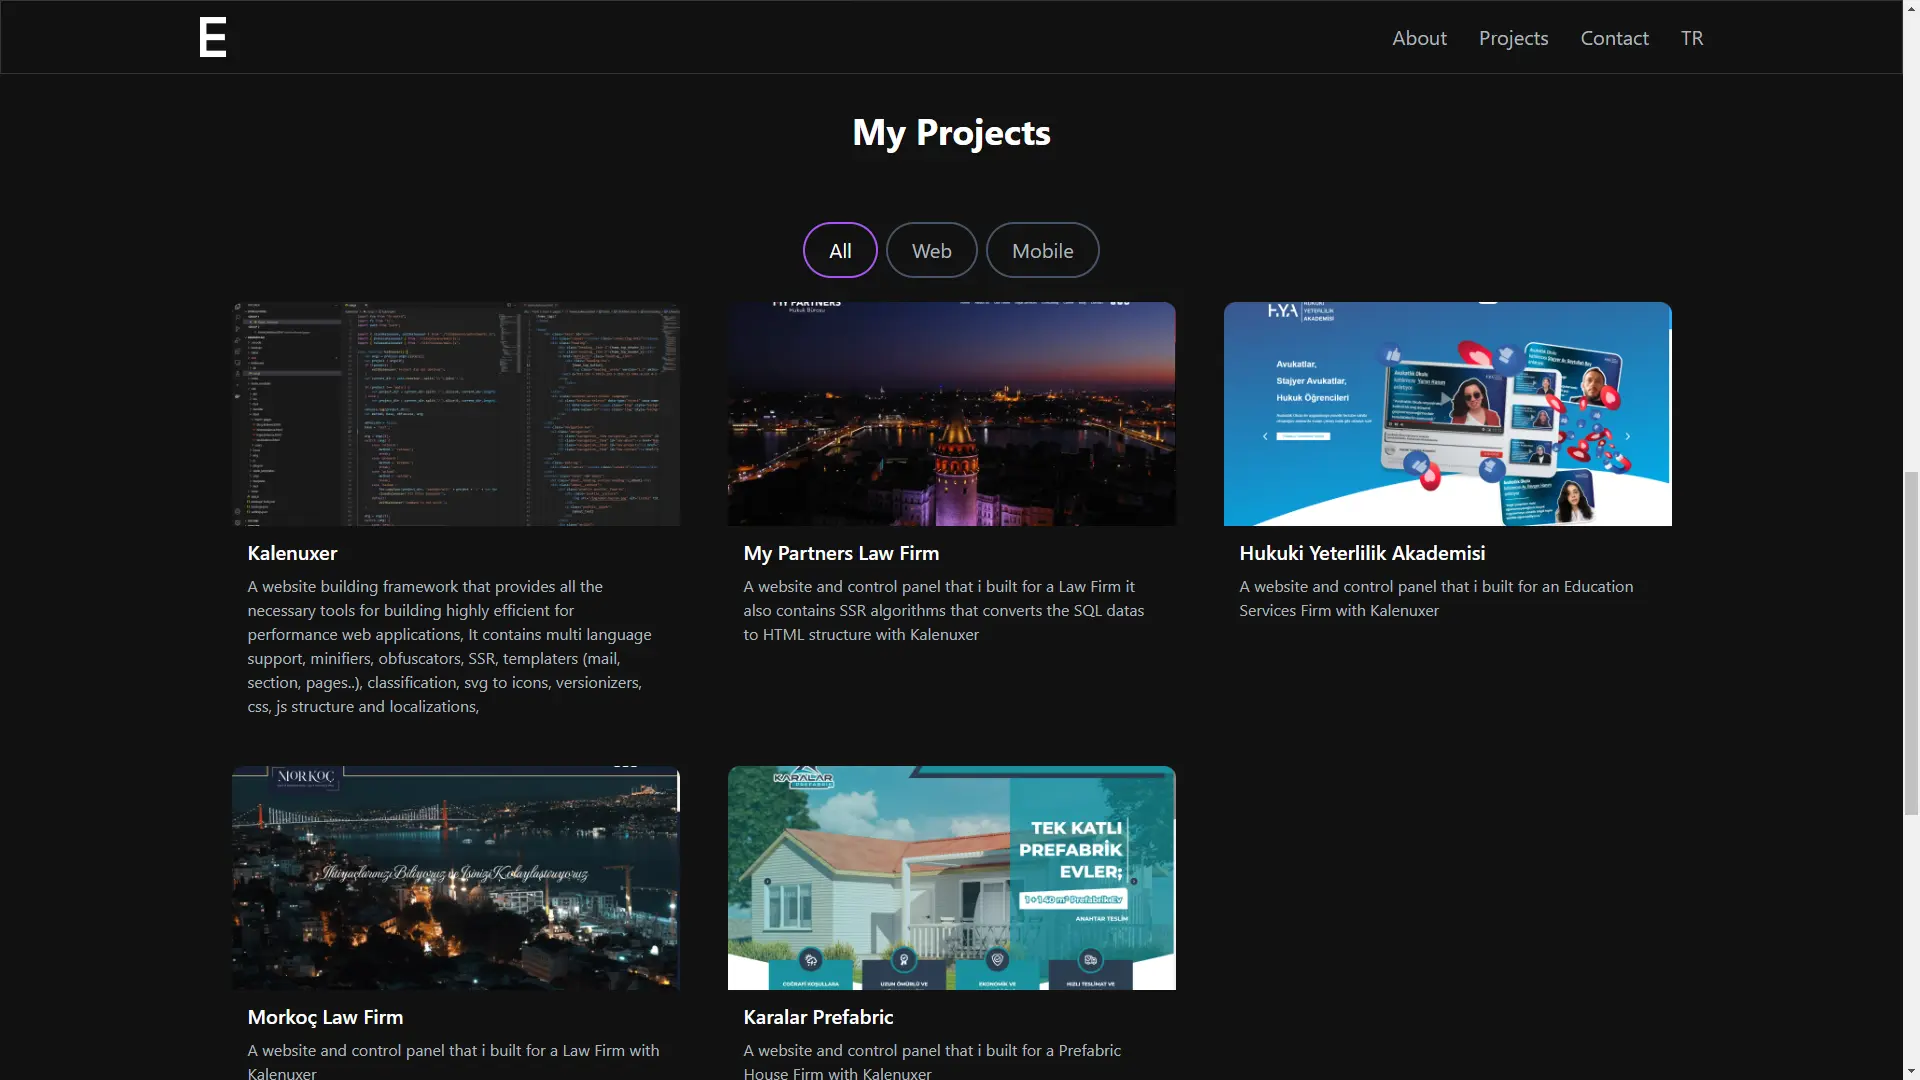1920x1080 pixels.
Task: Switch language with TR toggle
Action: click(x=1691, y=38)
